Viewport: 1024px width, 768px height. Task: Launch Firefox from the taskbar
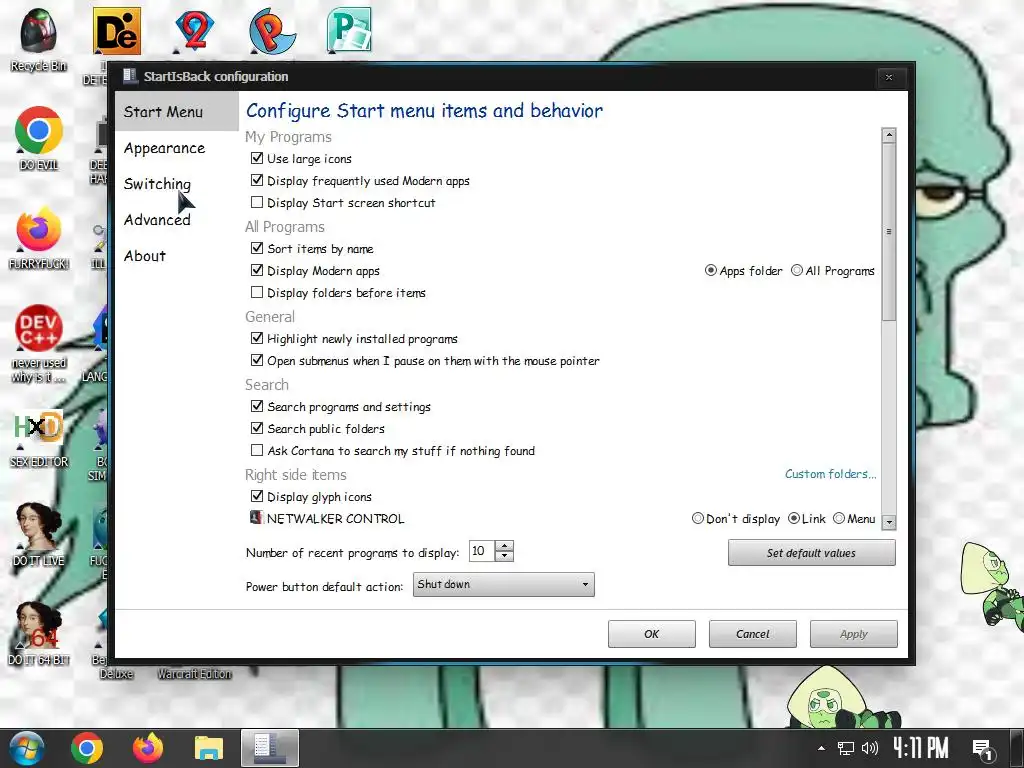pyautogui.click(x=148, y=748)
